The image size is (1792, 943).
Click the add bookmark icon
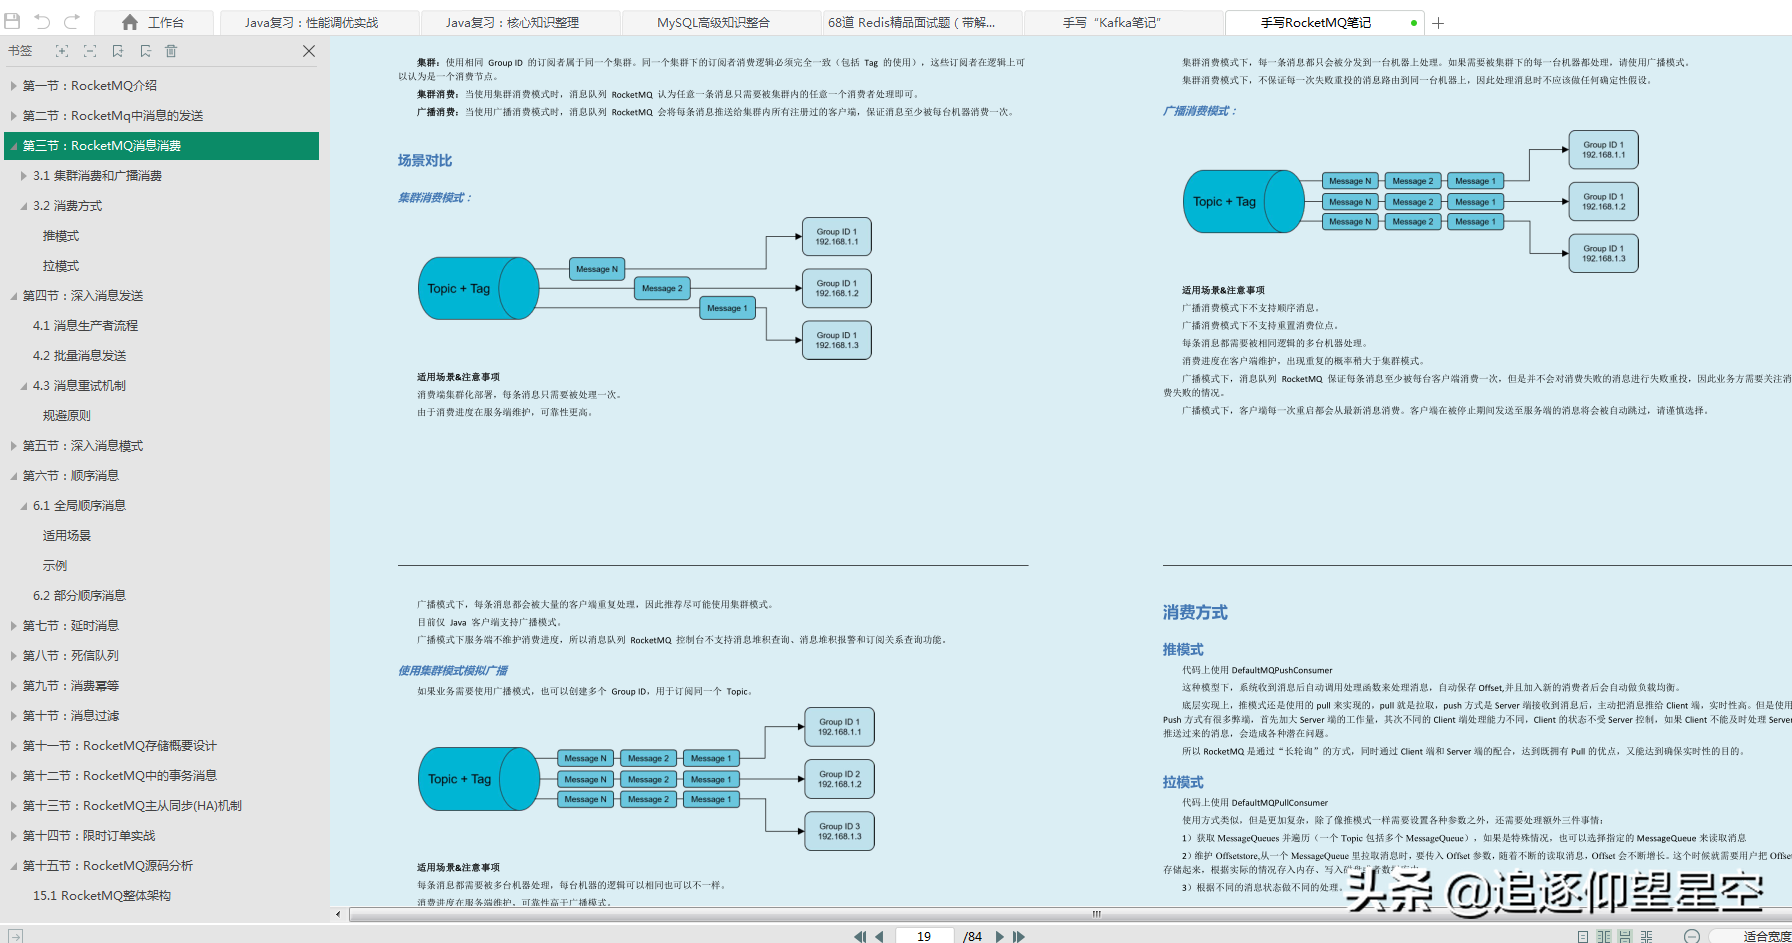coord(118,51)
